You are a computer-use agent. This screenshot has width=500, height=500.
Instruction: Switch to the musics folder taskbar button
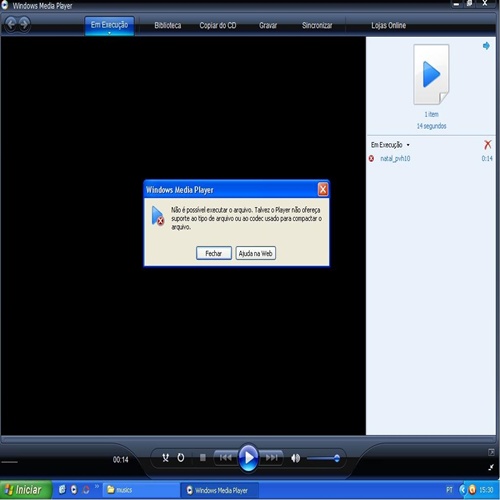pyautogui.click(x=141, y=490)
